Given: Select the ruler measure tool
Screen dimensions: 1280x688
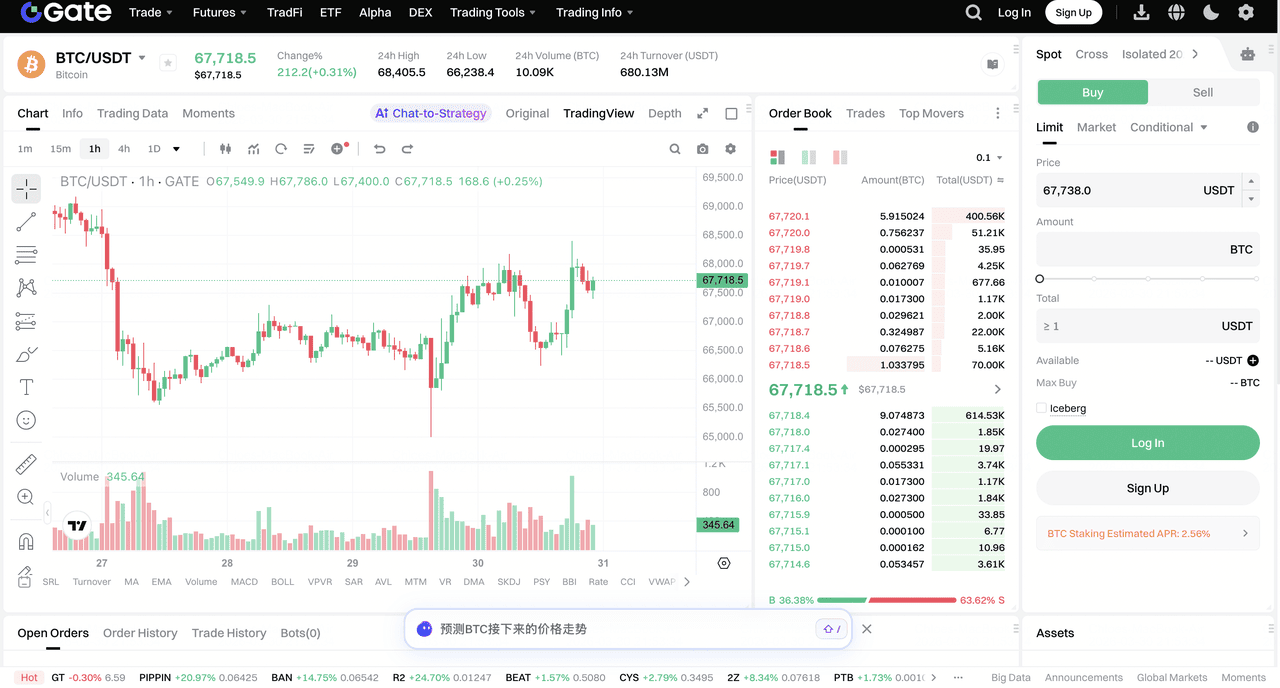Looking at the screenshot, I should pyautogui.click(x=26, y=464).
